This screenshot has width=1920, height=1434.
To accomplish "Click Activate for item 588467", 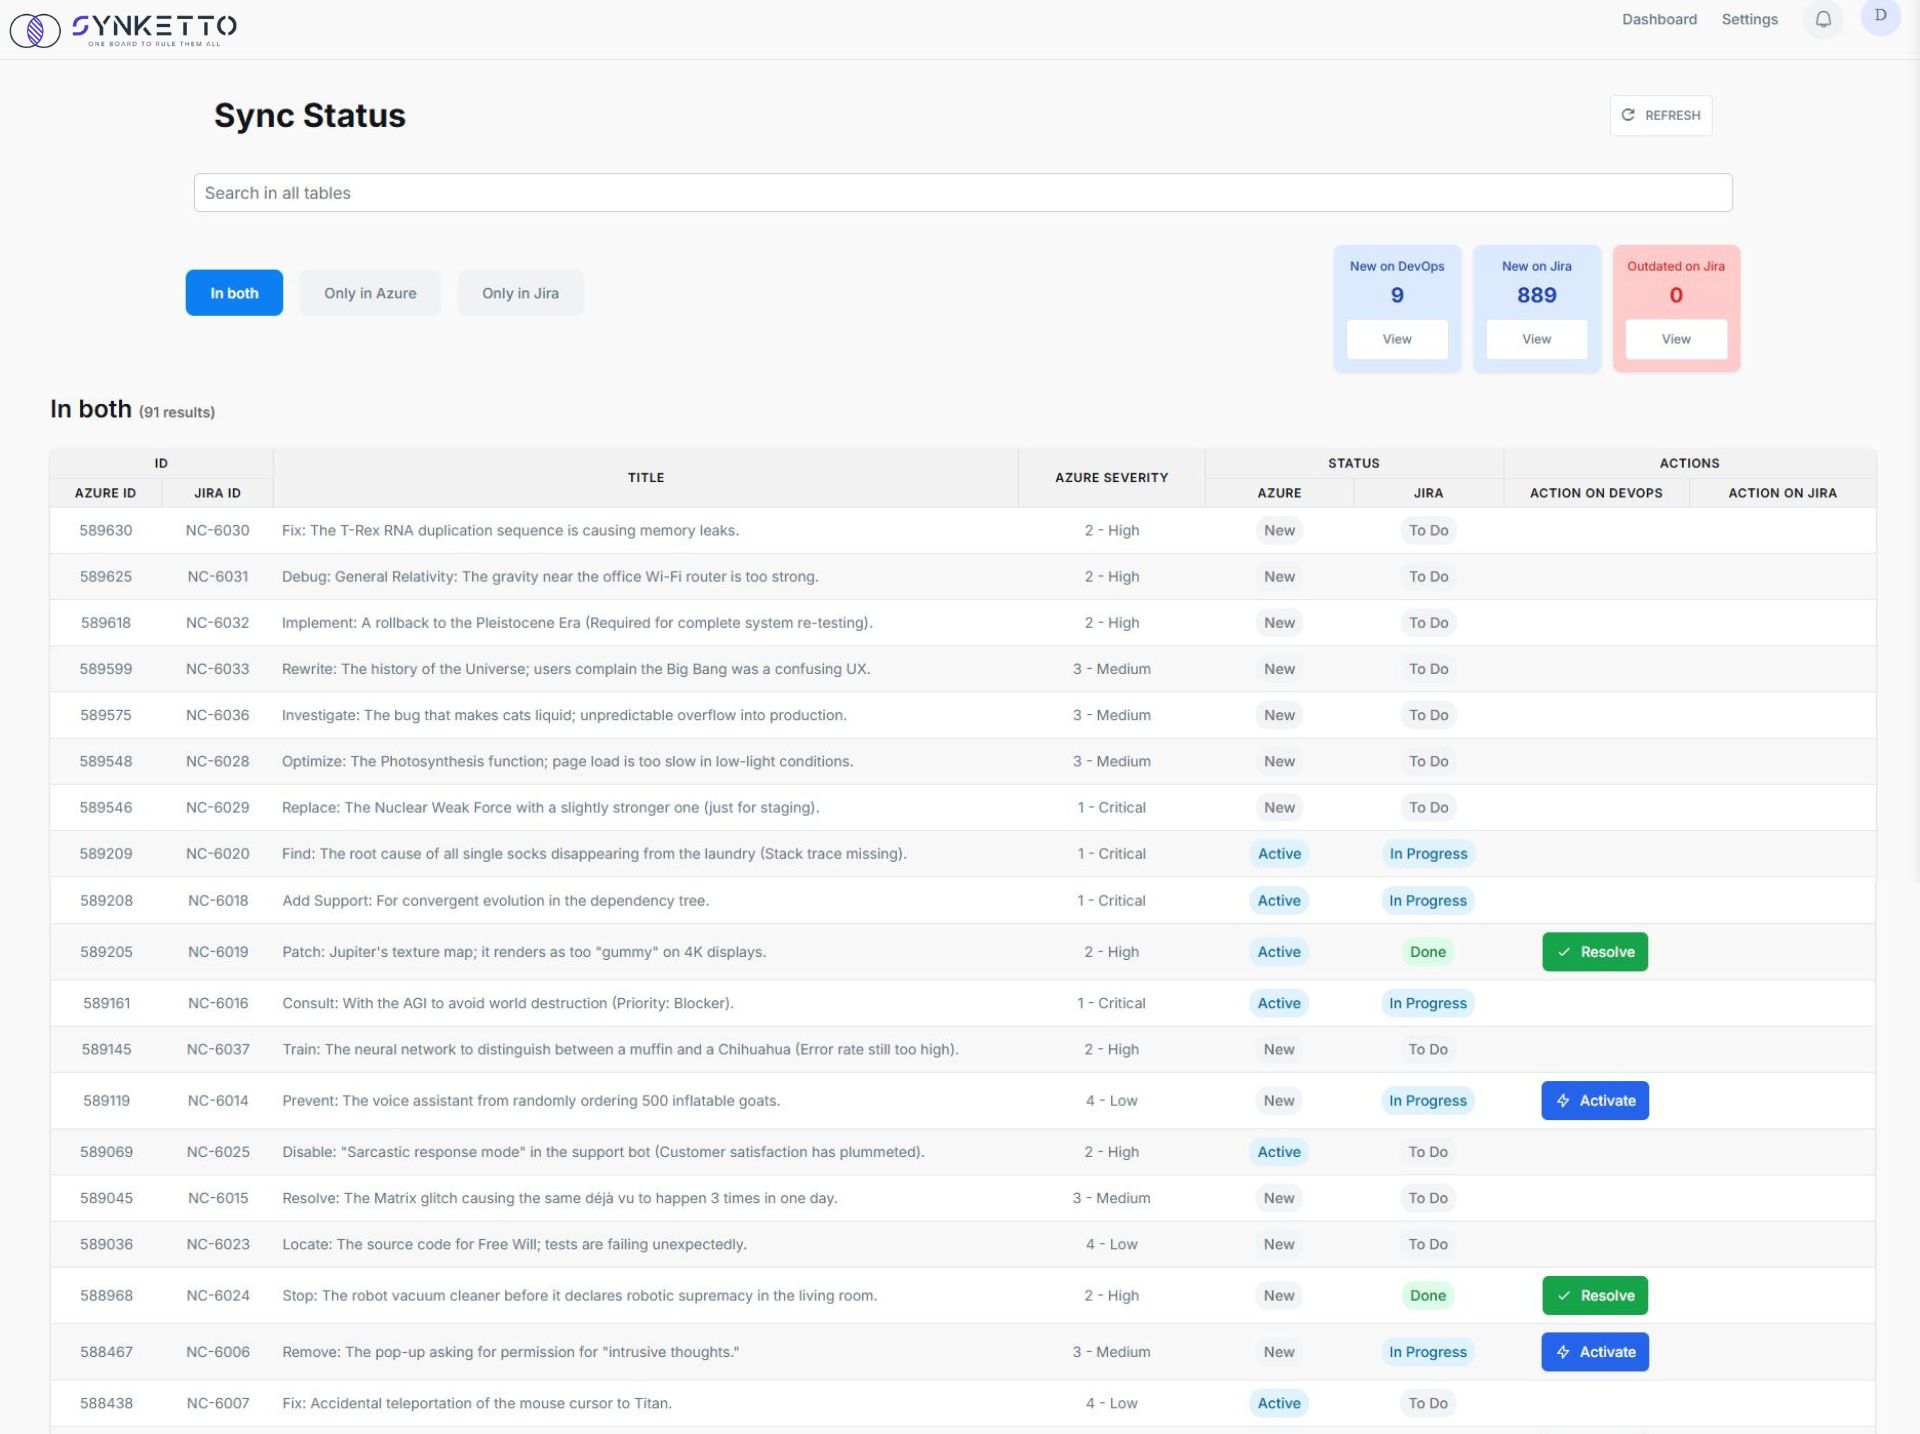I will click(1595, 1351).
